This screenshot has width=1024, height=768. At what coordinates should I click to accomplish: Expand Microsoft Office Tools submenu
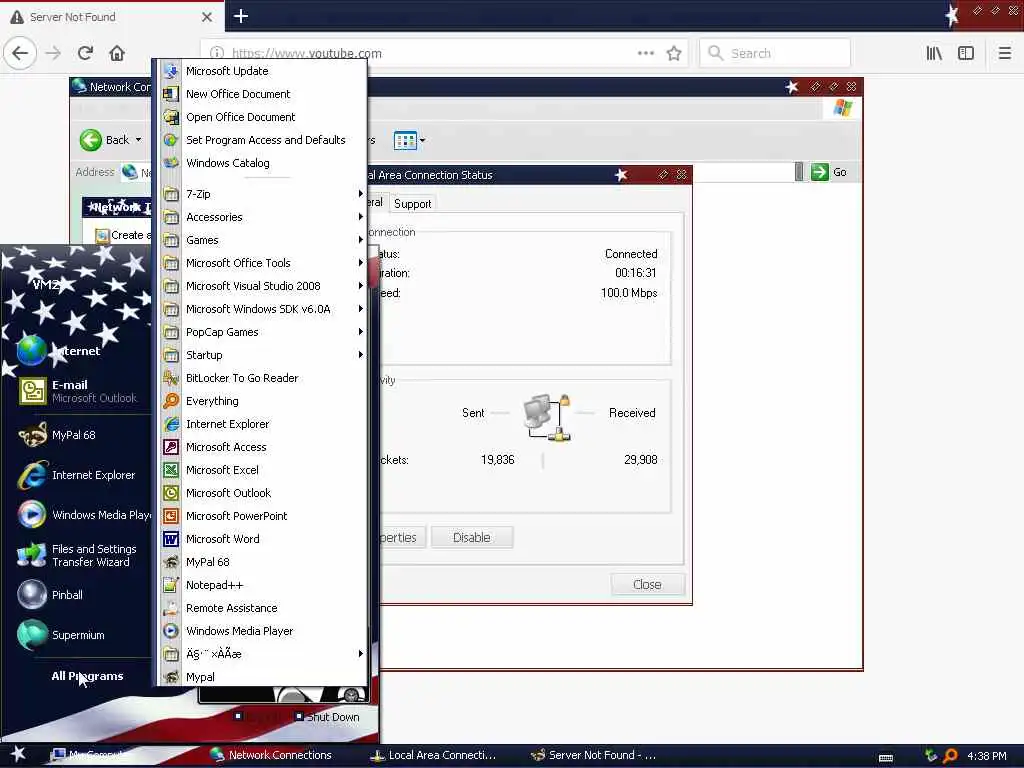click(x=263, y=263)
